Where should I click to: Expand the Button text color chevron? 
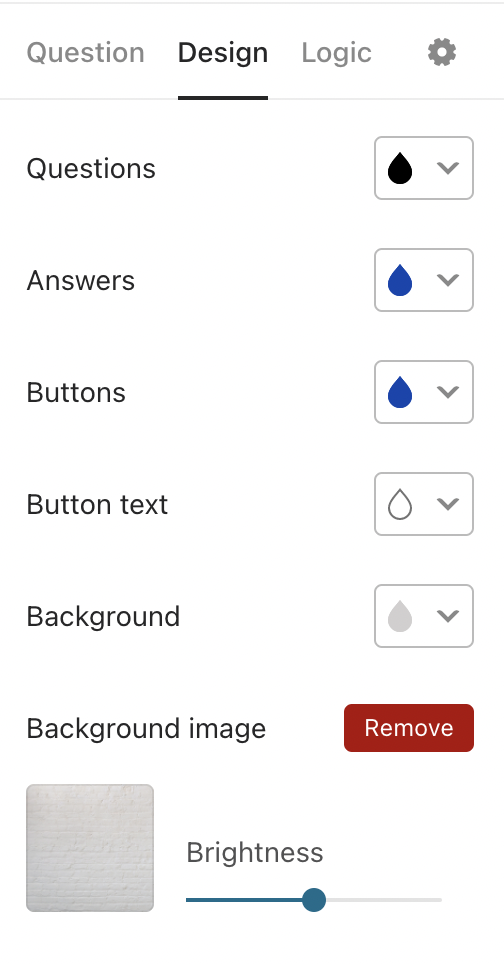[x=448, y=504]
